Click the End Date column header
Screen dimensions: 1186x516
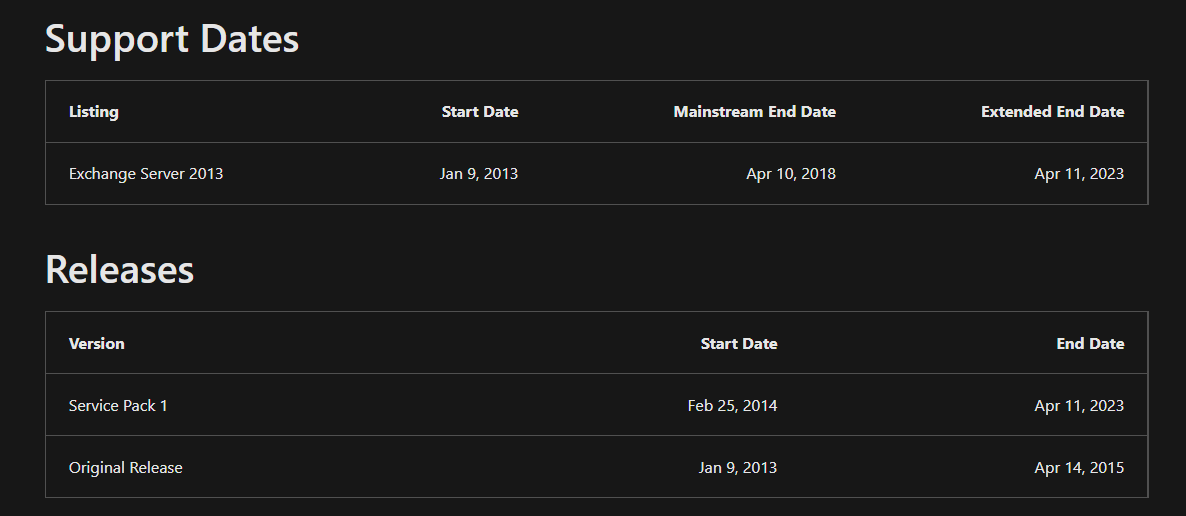[x=1090, y=343]
